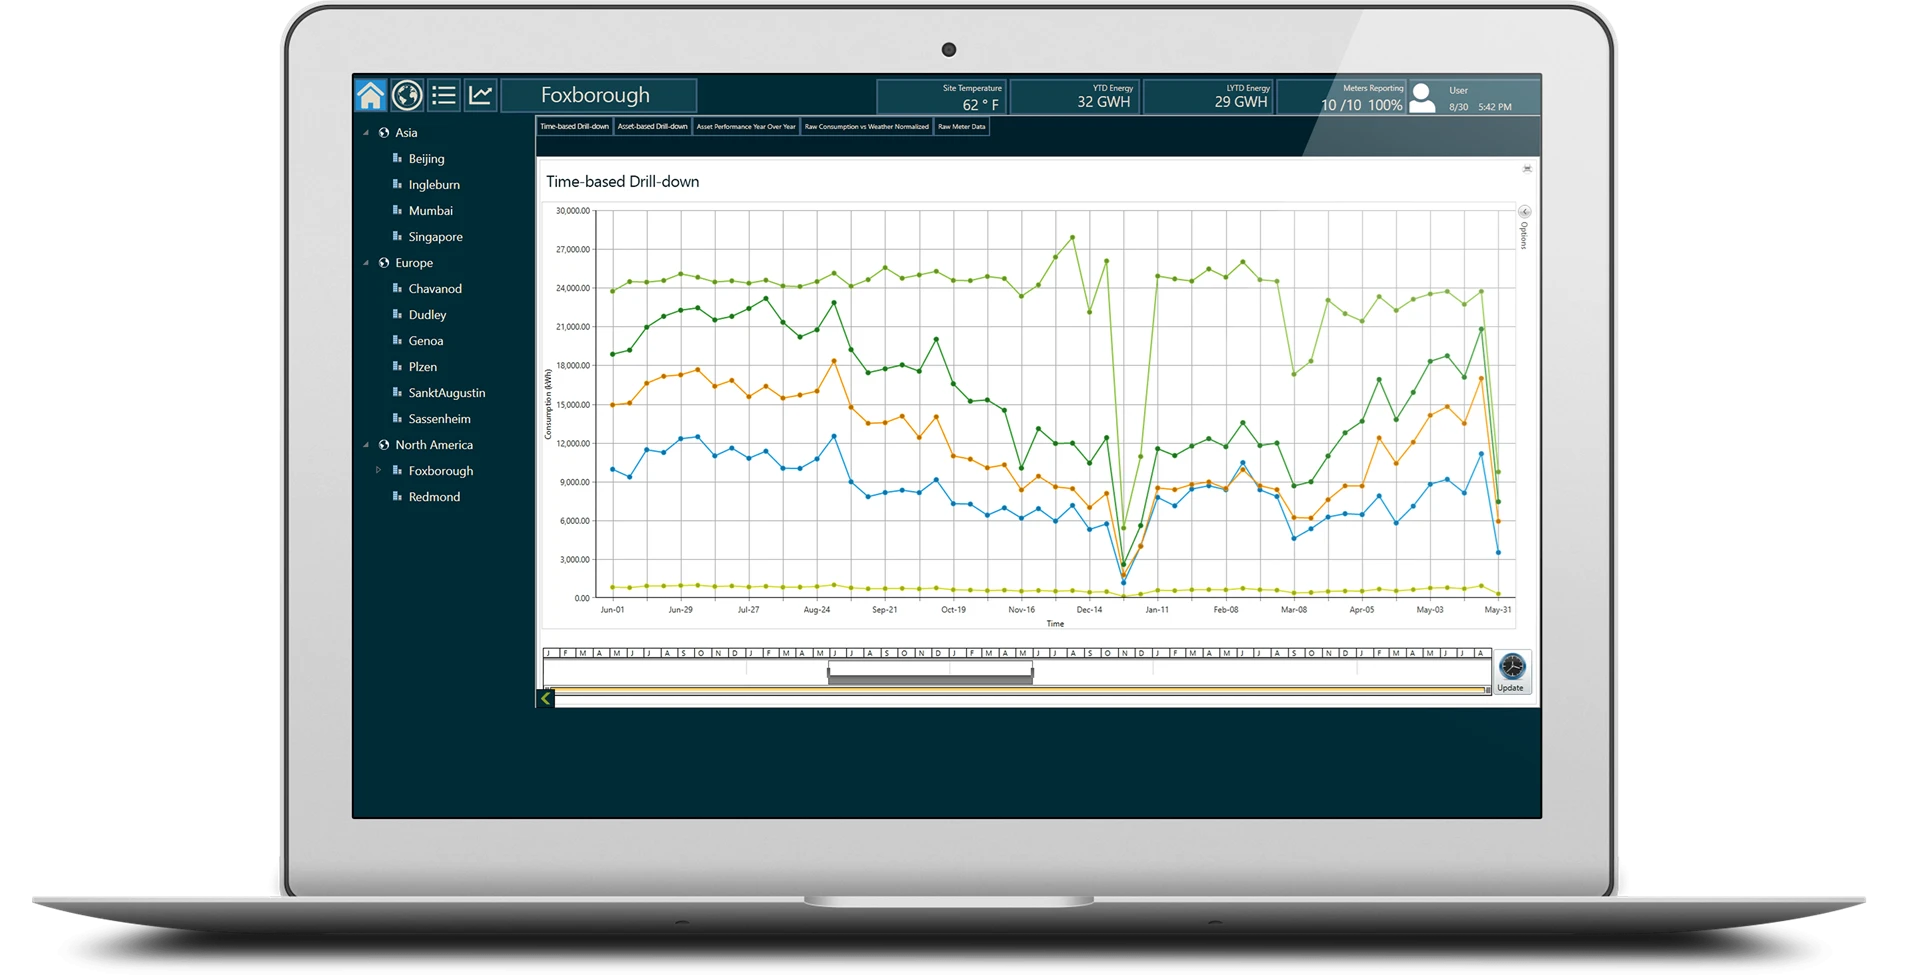Image resolution: width=1920 pixels, height=975 pixels.
Task: Open the globe map view icon
Action: [407, 96]
